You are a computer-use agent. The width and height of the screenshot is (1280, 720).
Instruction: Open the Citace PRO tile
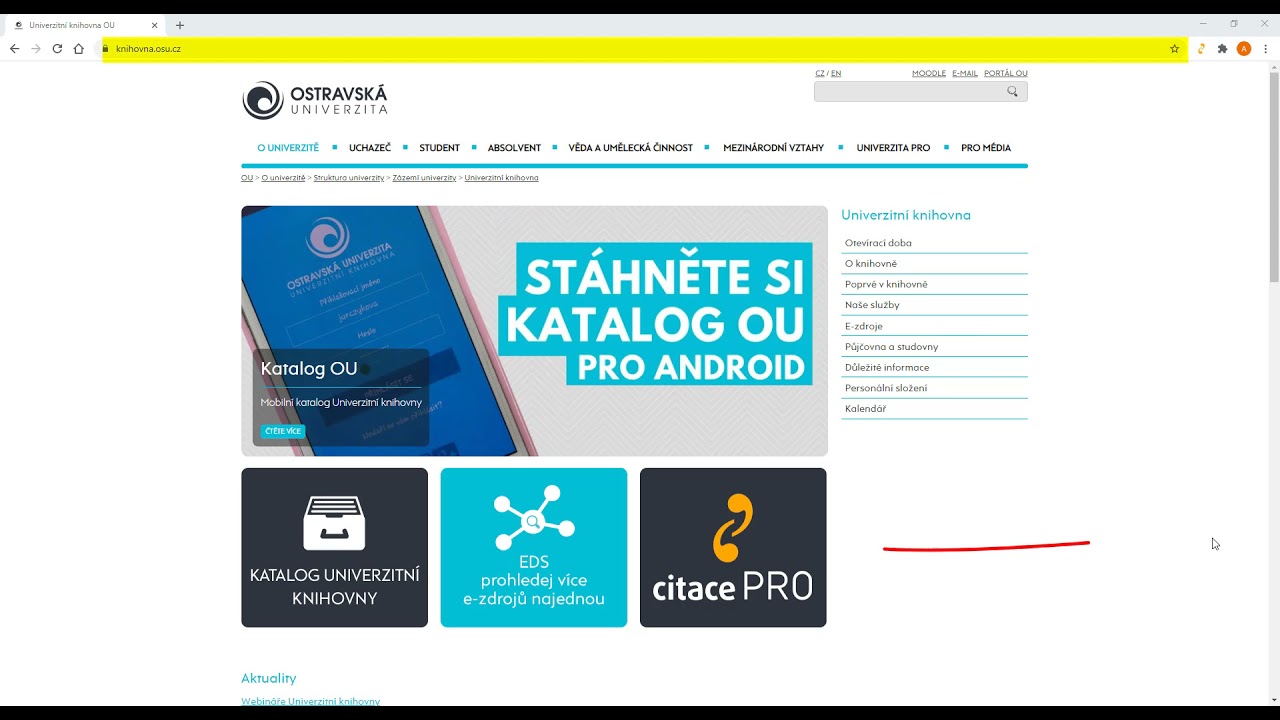pos(733,547)
